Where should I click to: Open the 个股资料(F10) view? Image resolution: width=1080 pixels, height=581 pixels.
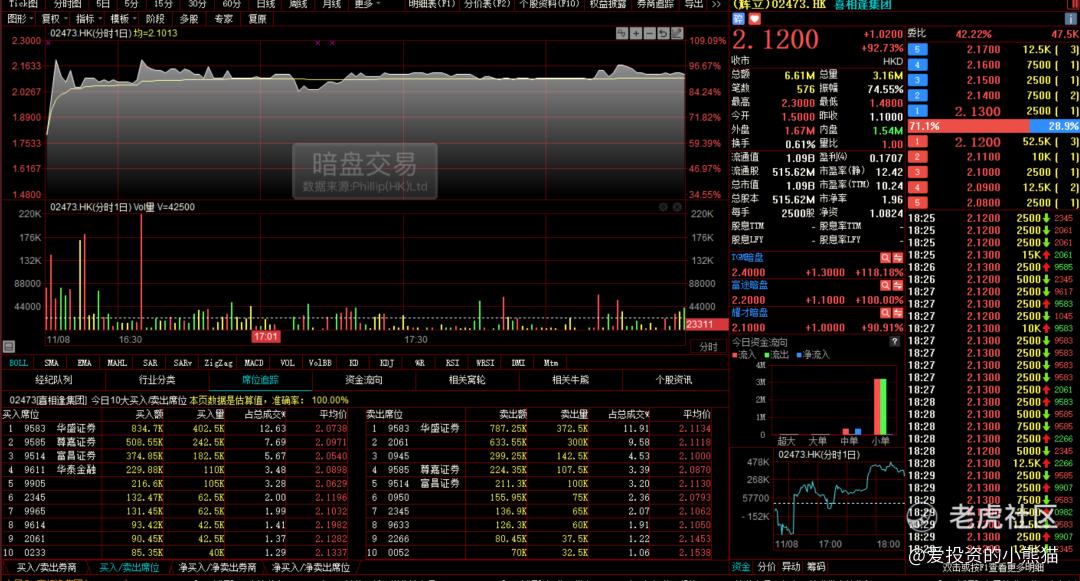click(x=550, y=4)
